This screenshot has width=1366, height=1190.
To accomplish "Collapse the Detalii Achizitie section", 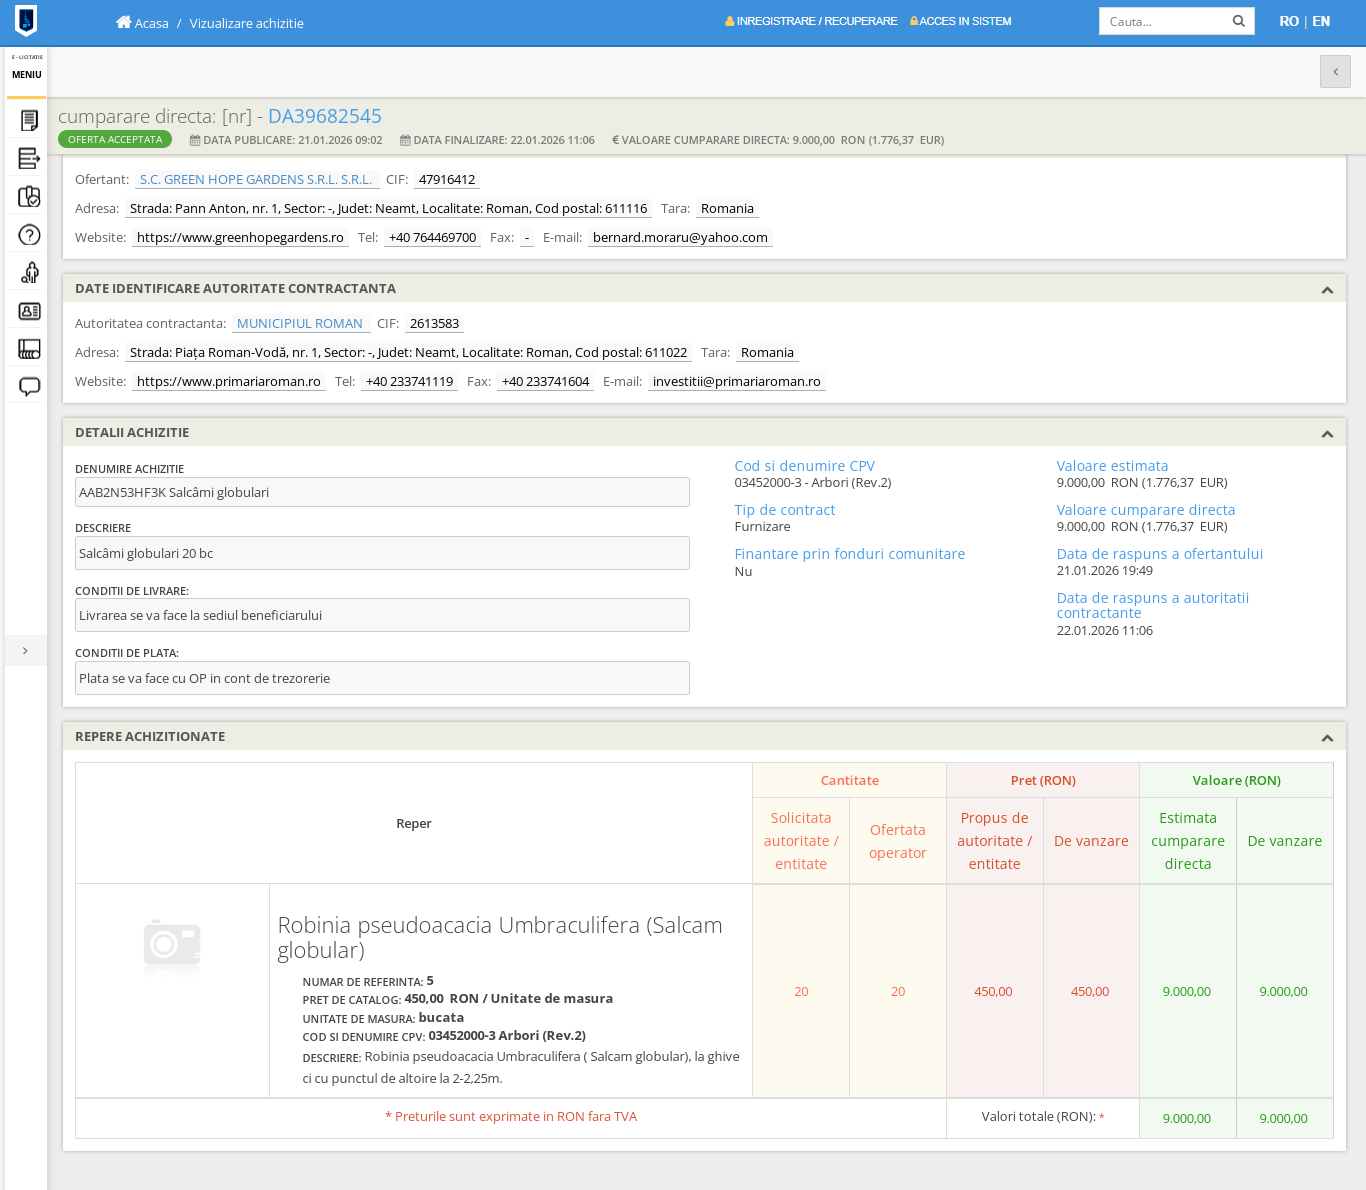I will coord(1327,434).
